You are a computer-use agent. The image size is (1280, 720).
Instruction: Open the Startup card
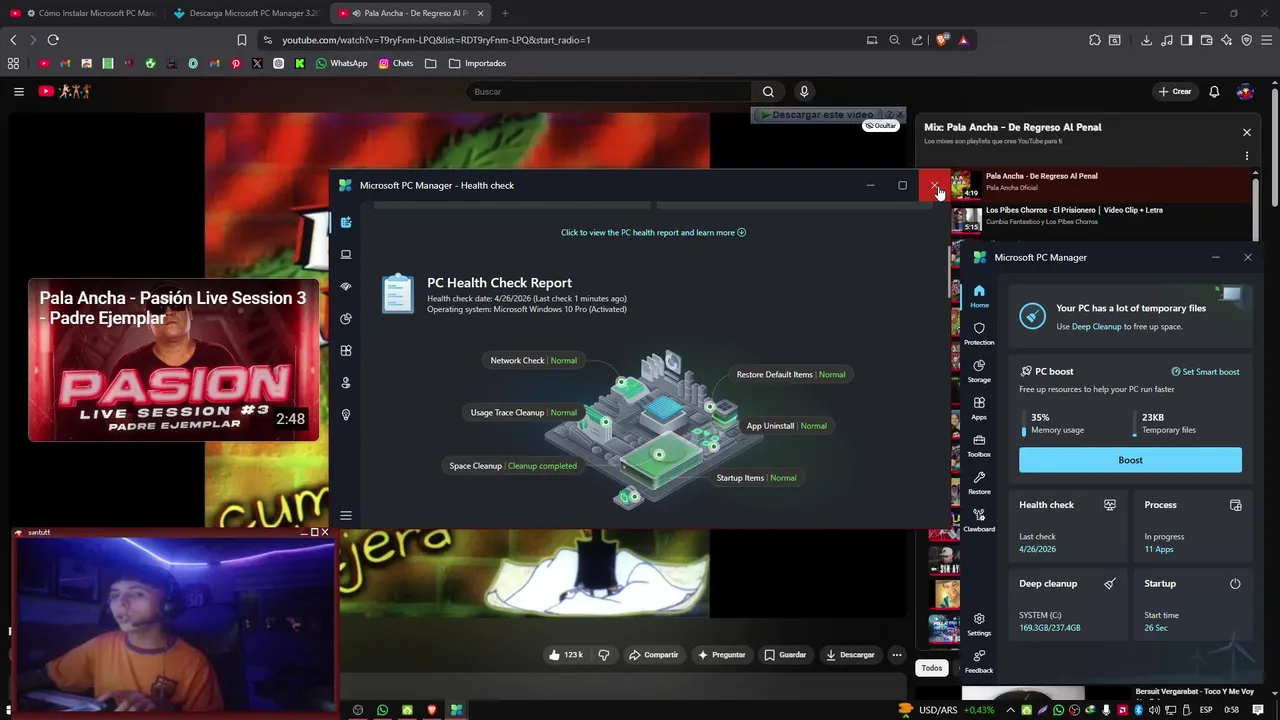(x=1193, y=605)
